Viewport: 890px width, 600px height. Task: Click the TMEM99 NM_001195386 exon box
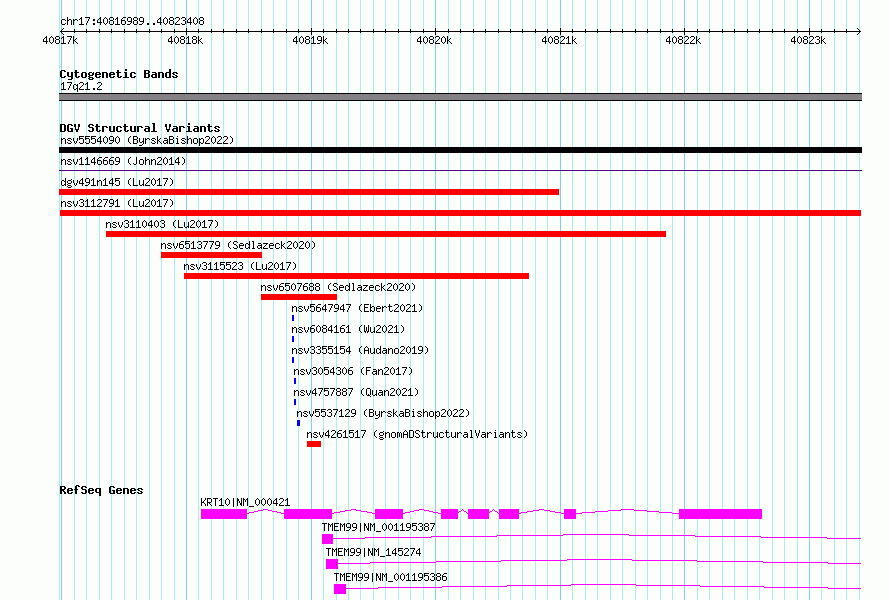pyautogui.click(x=340, y=589)
